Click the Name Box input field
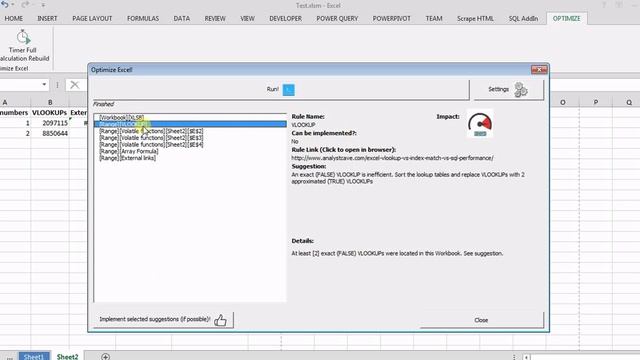Viewport: 640px width, 360px height. point(20,85)
